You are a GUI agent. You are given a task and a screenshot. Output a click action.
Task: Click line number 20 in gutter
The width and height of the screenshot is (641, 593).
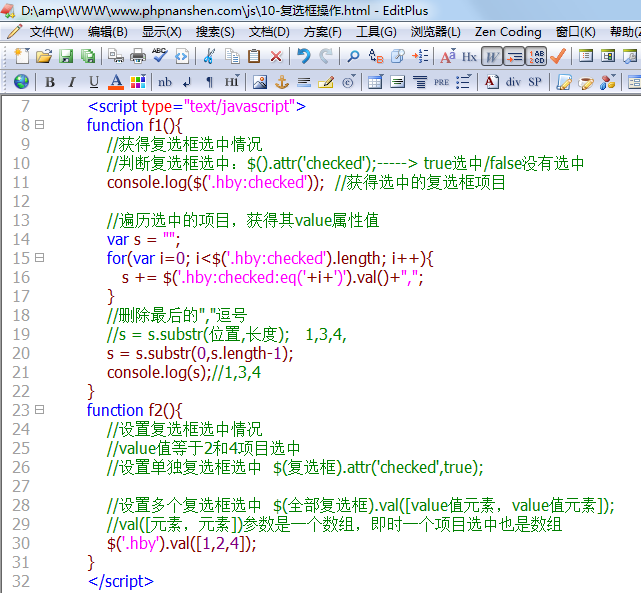[21, 353]
